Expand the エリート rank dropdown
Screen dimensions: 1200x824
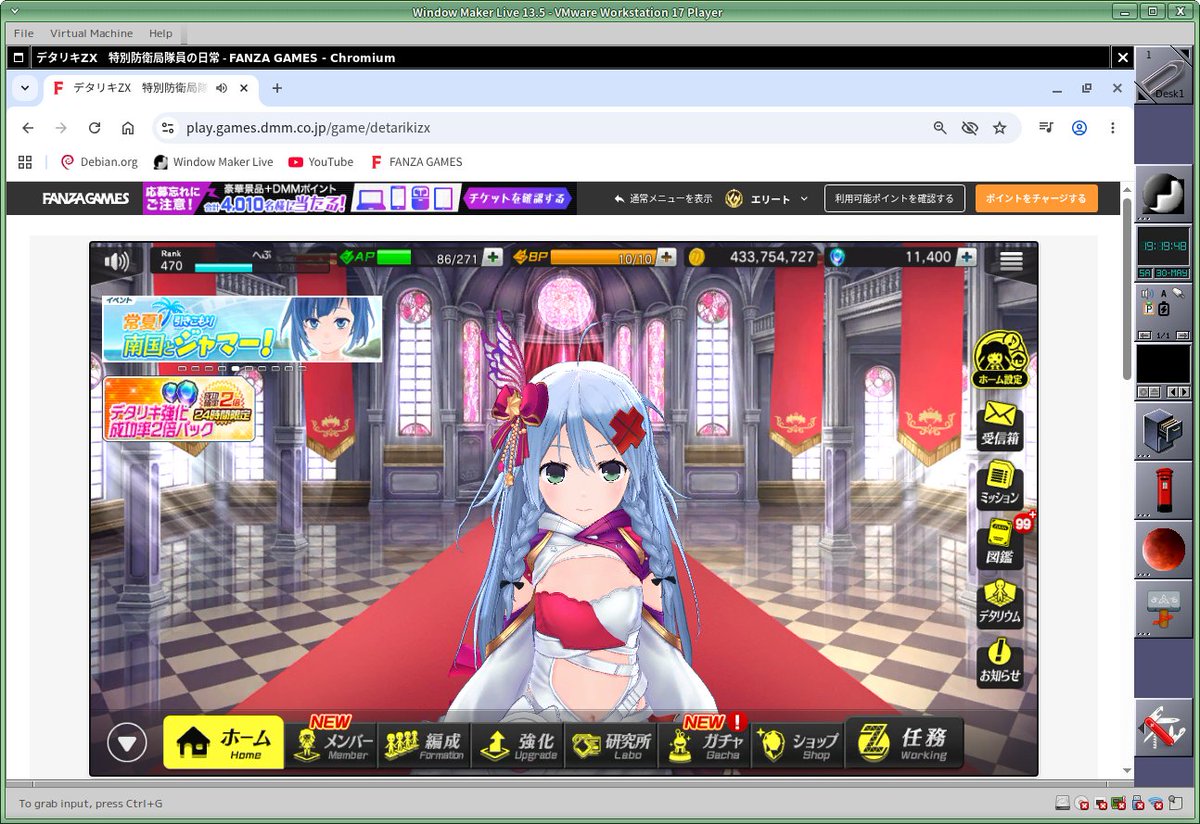[766, 199]
